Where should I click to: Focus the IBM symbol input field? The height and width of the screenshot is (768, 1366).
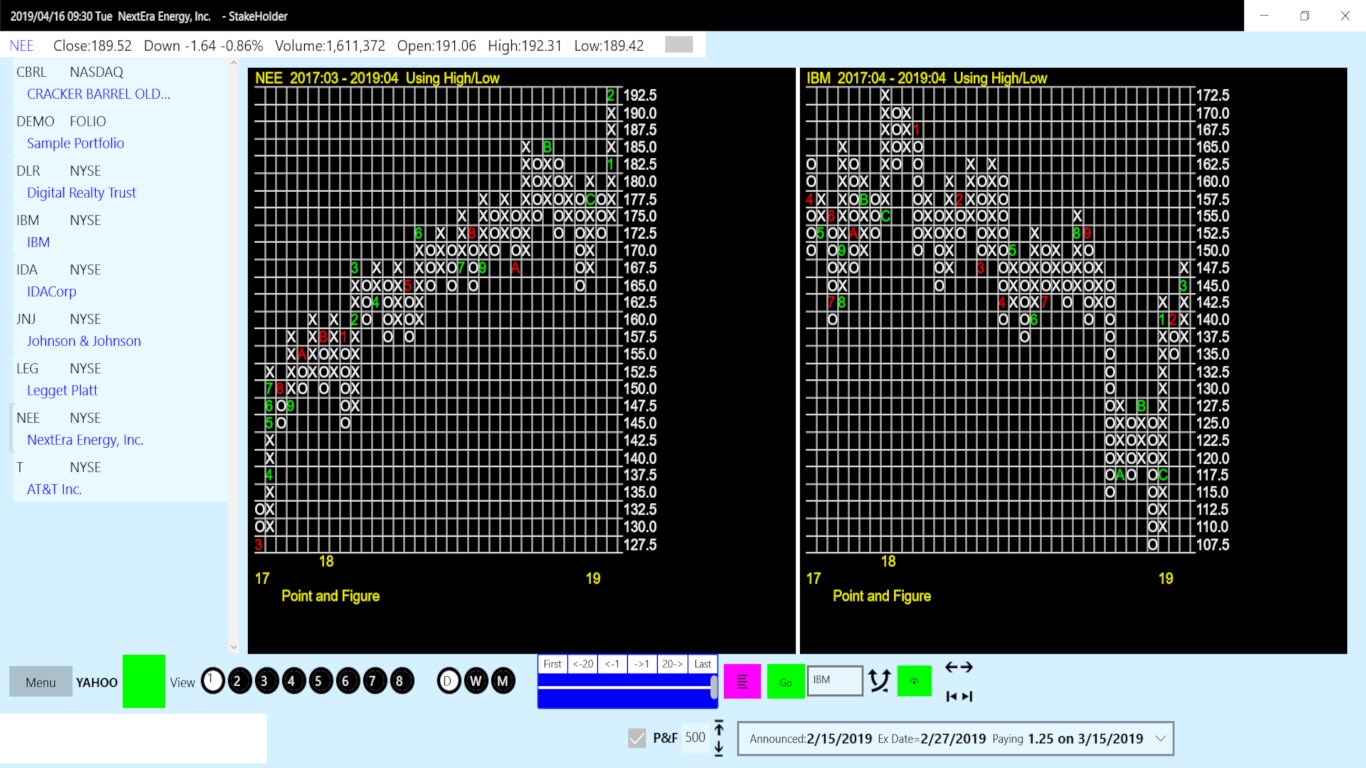point(835,680)
